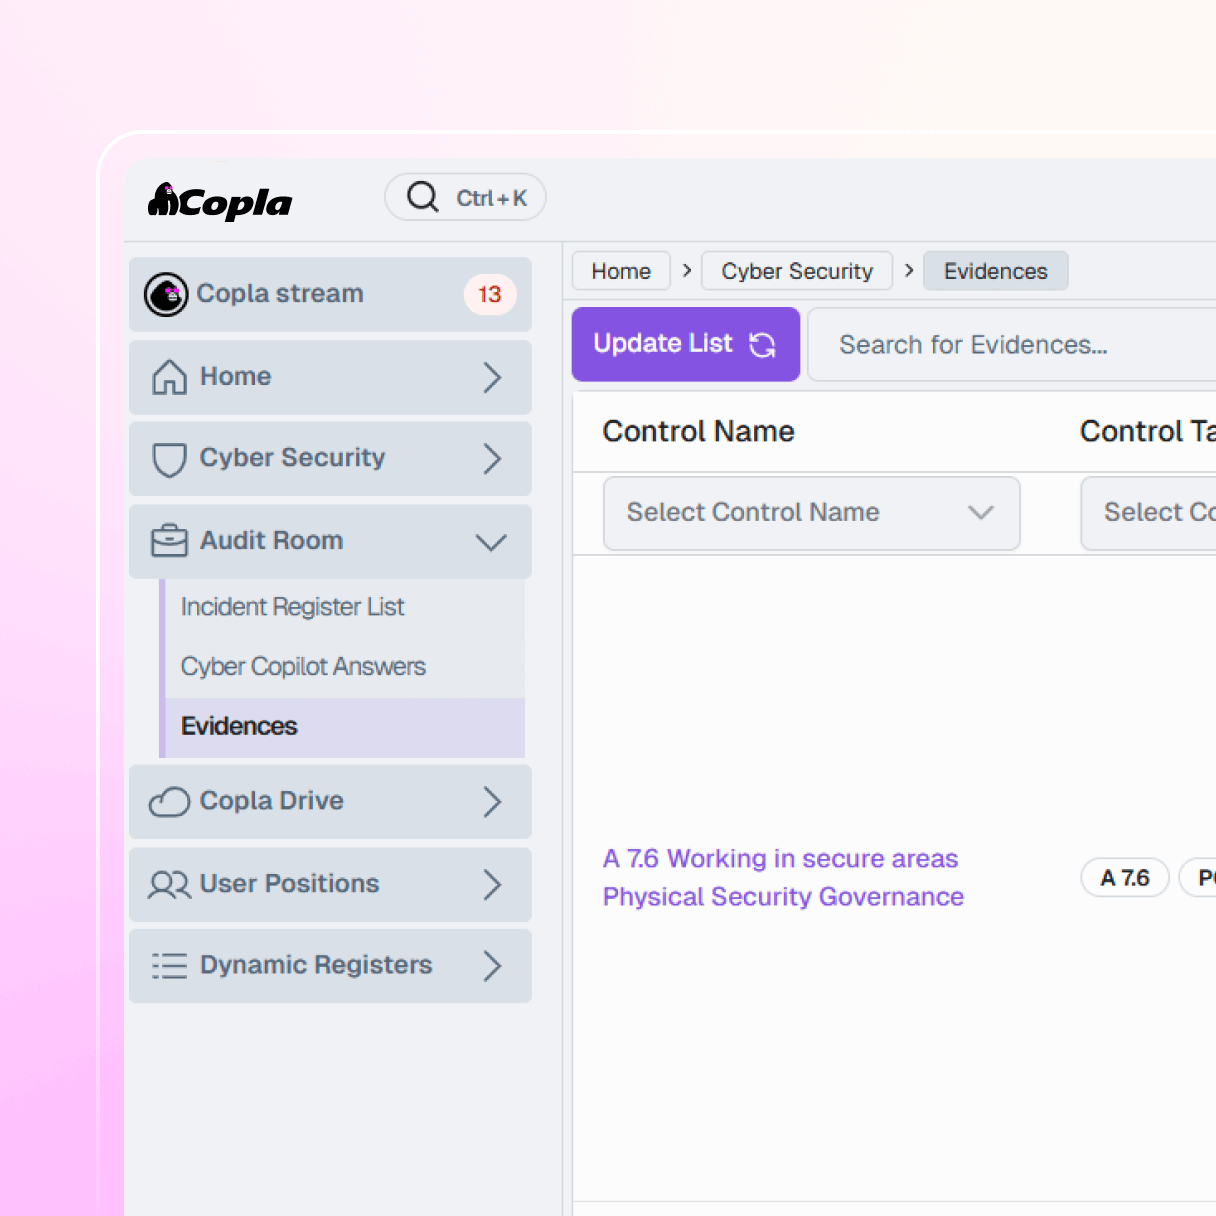Select Cyber Copilot Answers menu item
Image resolution: width=1216 pixels, height=1216 pixels.
(303, 667)
